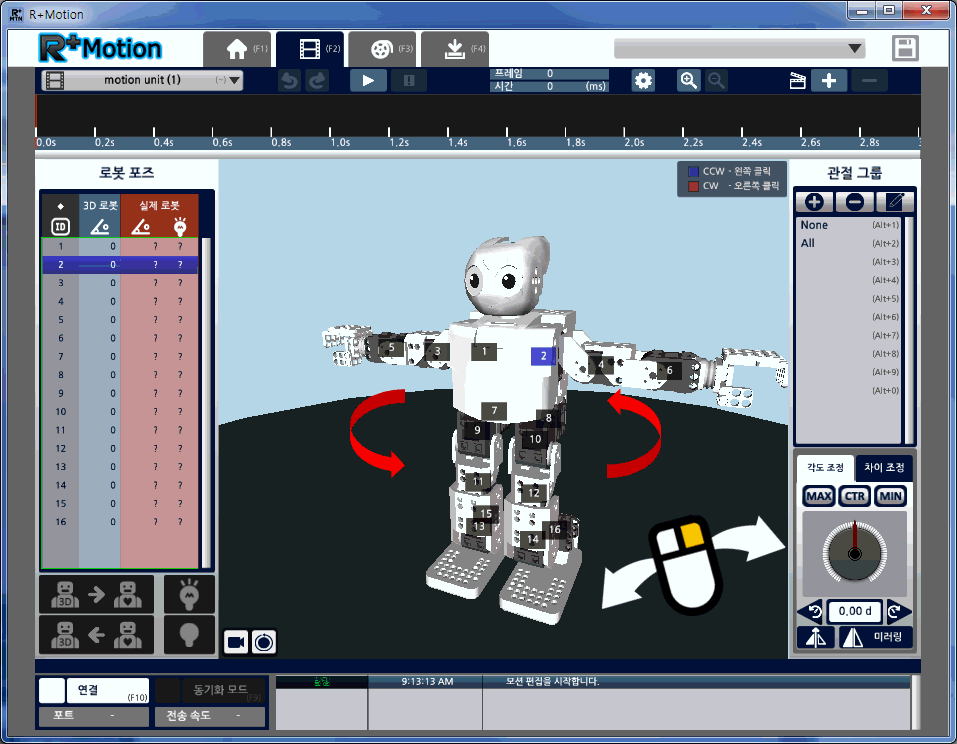This screenshot has height=744, width=957.
Task: Select the All joint group
Action: (808, 243)
